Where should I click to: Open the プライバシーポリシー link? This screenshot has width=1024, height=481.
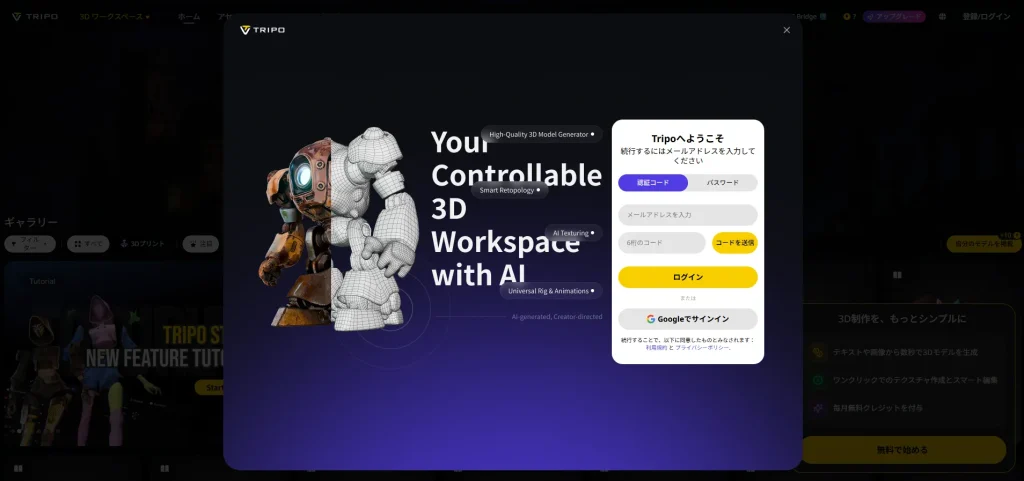703,348
